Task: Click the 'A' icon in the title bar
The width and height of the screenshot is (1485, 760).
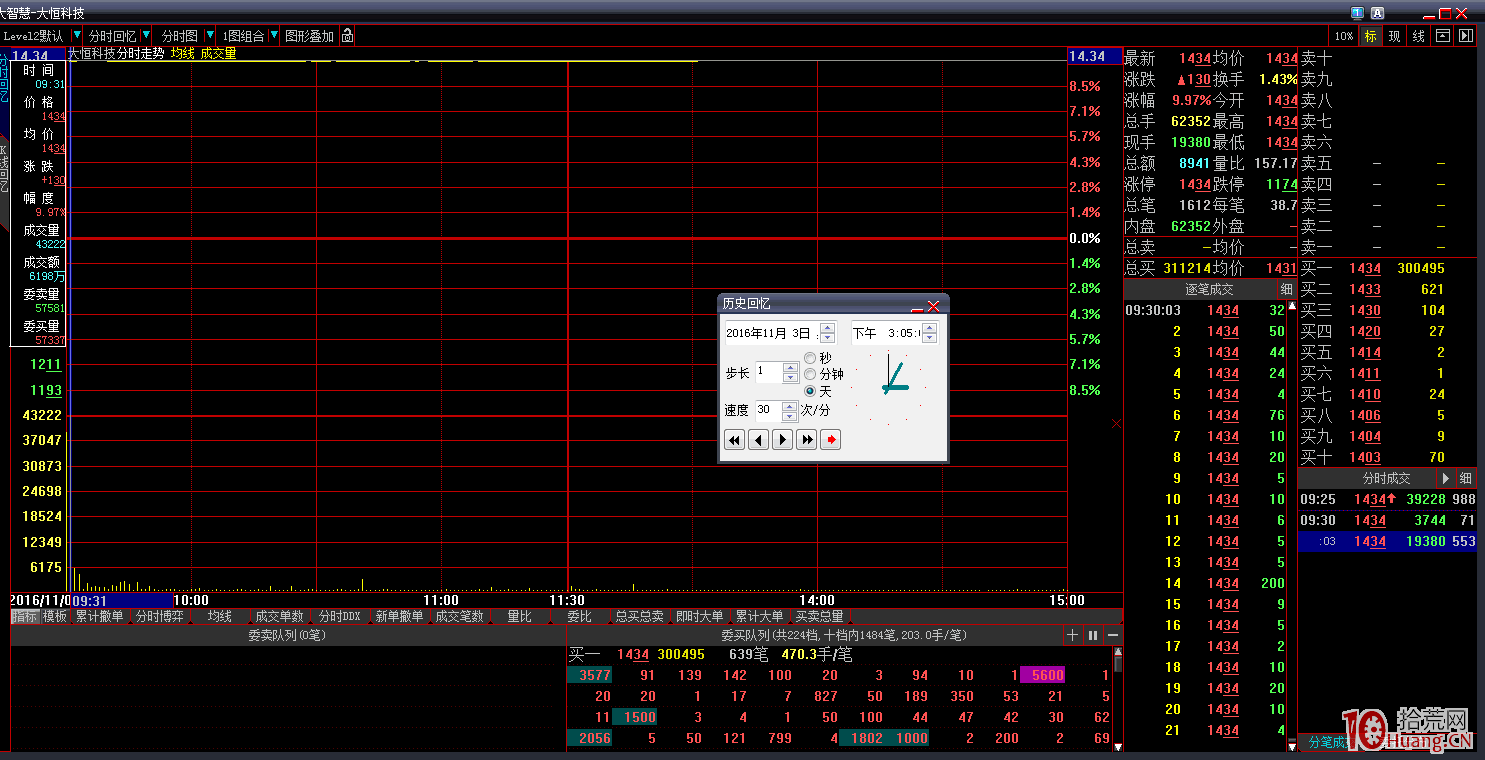Action: 1377,13
